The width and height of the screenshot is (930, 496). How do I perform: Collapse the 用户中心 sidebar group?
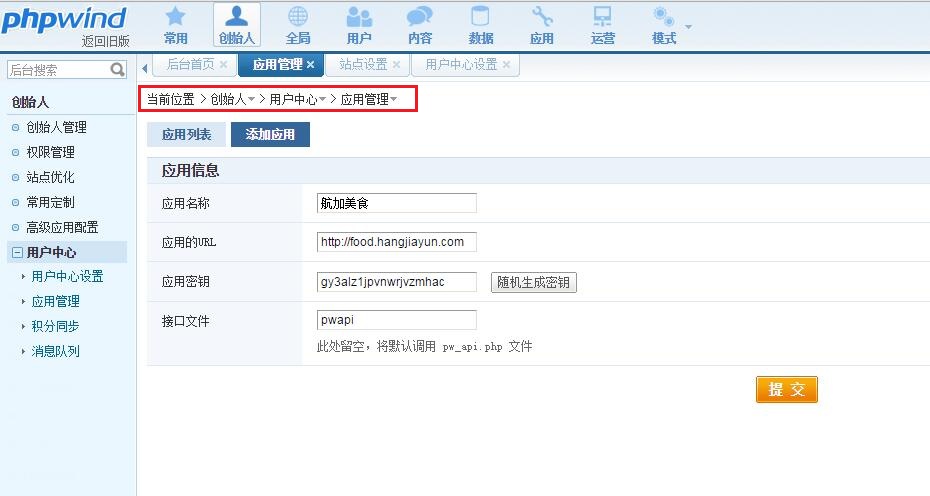(x=17, y=253)
